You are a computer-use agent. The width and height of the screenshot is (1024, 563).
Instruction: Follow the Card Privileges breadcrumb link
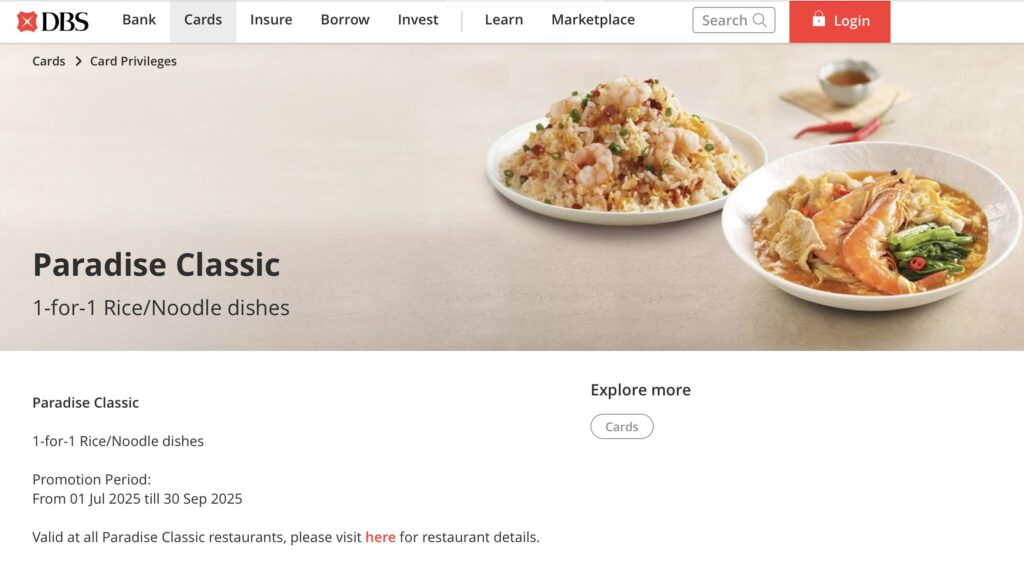point(133,61)
